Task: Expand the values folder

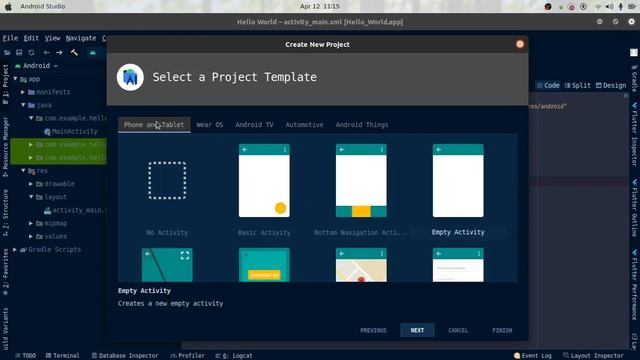Action: (31, 236)
